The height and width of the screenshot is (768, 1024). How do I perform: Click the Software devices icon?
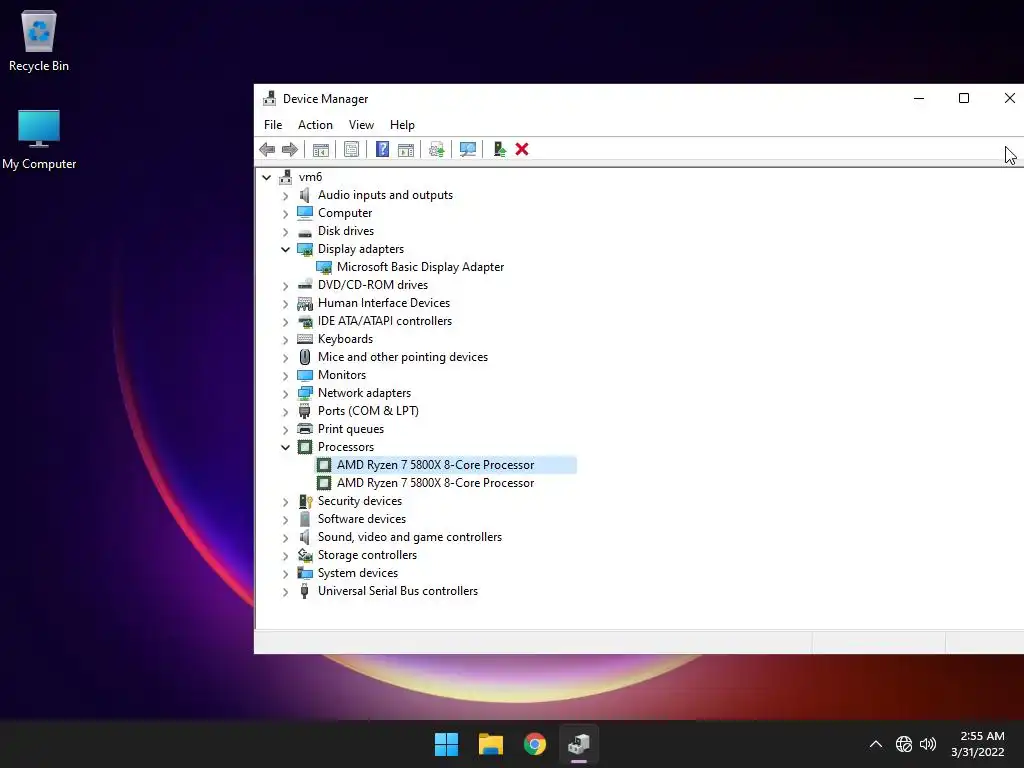[305, 519]
